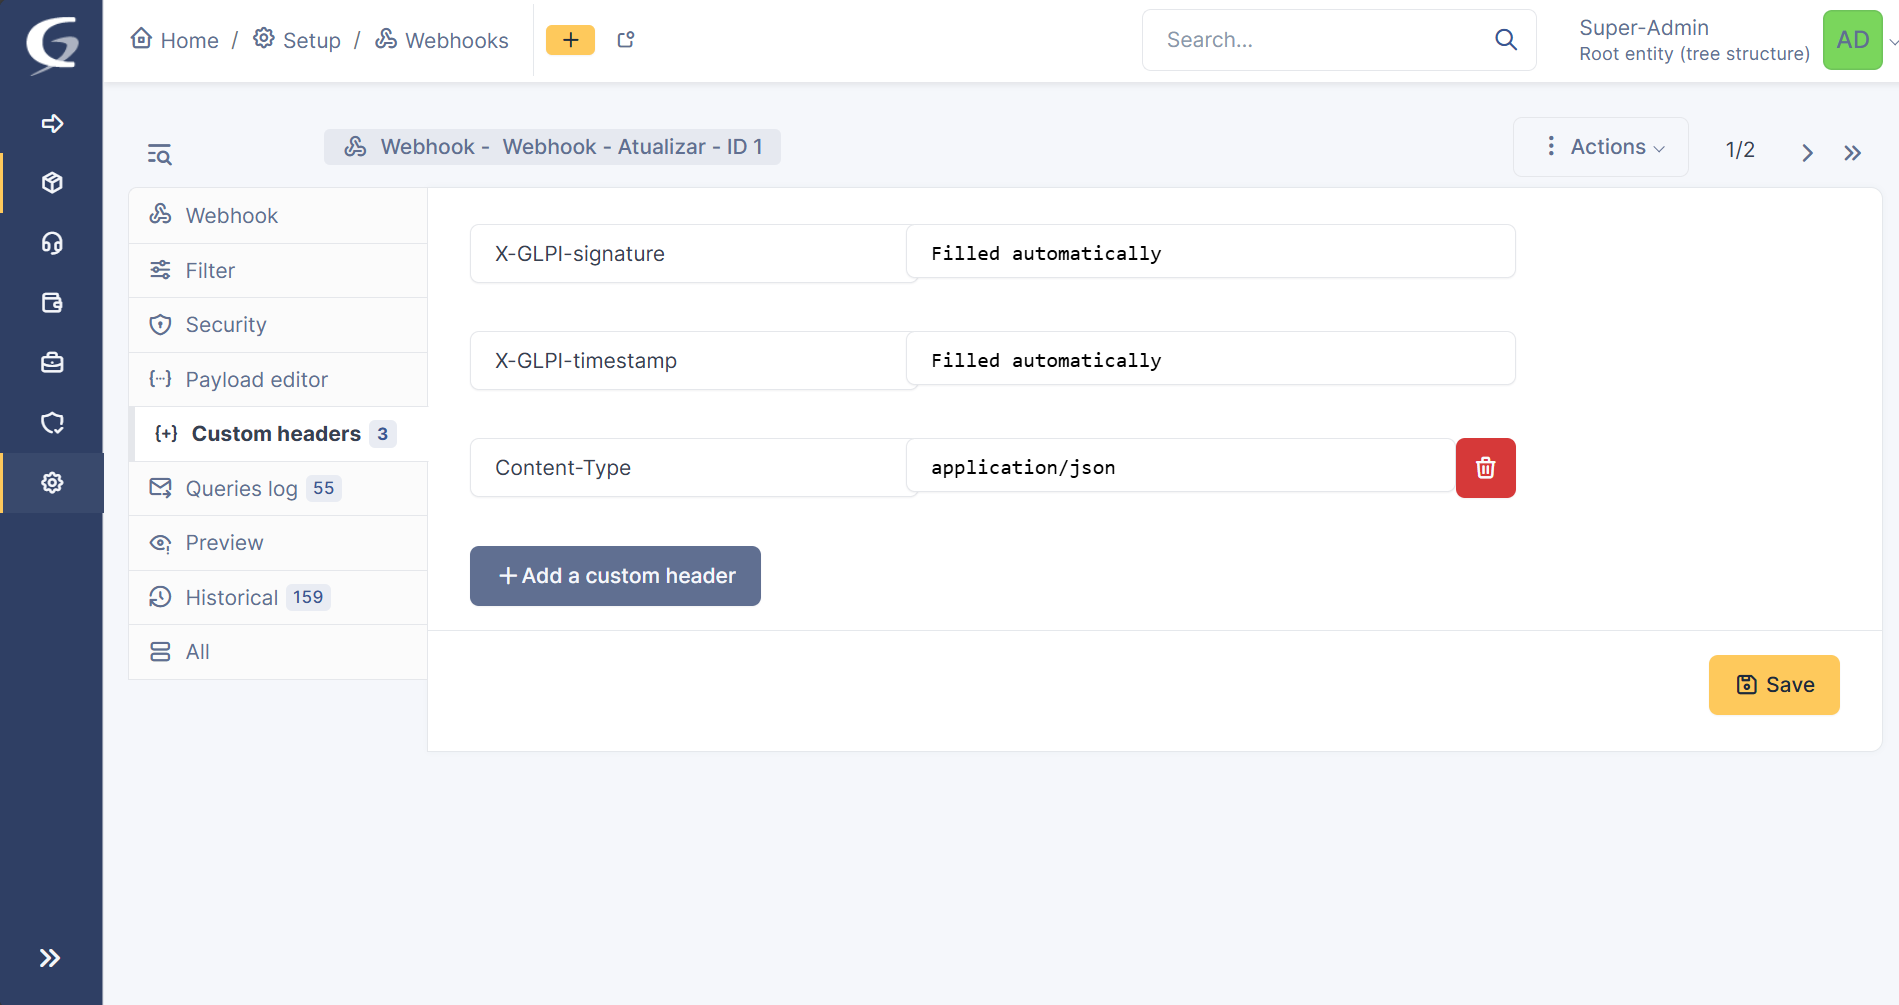Save the webhook custom headers
The height and width of the screenshot is (1005, 1899).
coord(1773,685)
